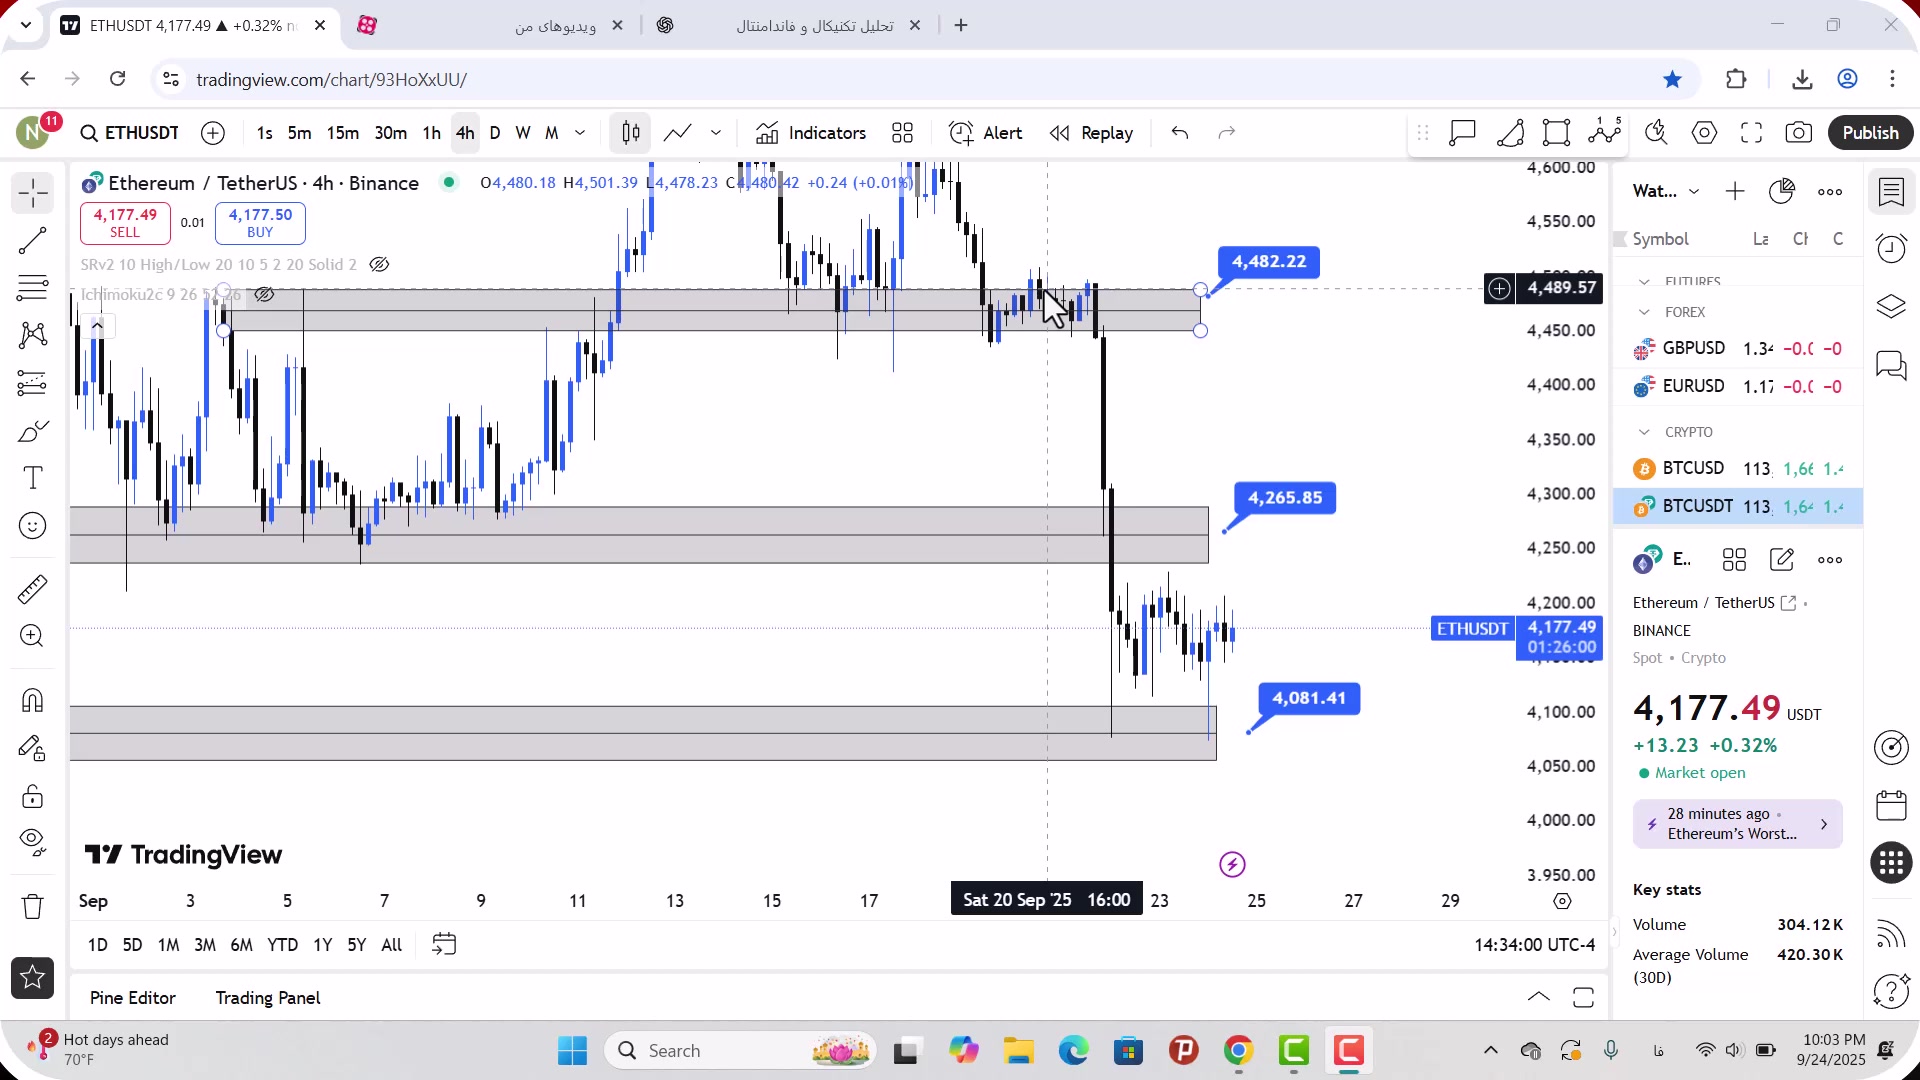
Task: Open the object tree layers panel
Action: [x=1891, y=307]
